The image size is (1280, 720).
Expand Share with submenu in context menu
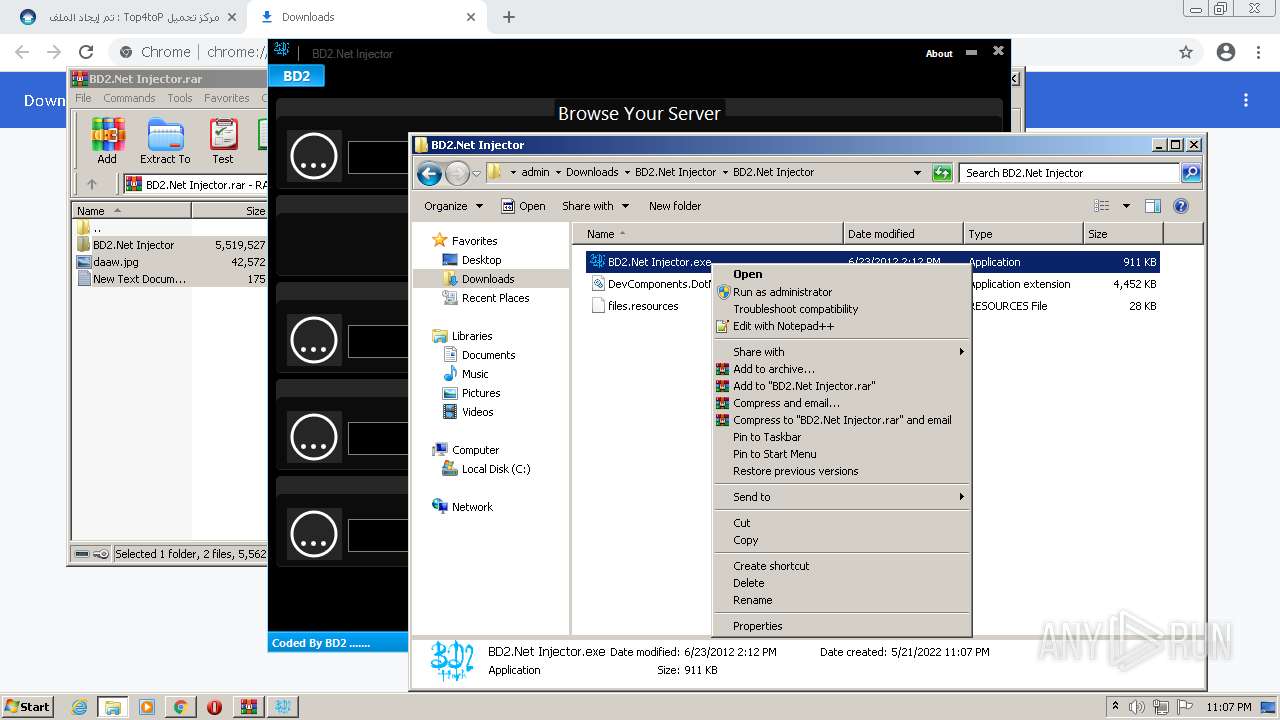click(842, 352)
